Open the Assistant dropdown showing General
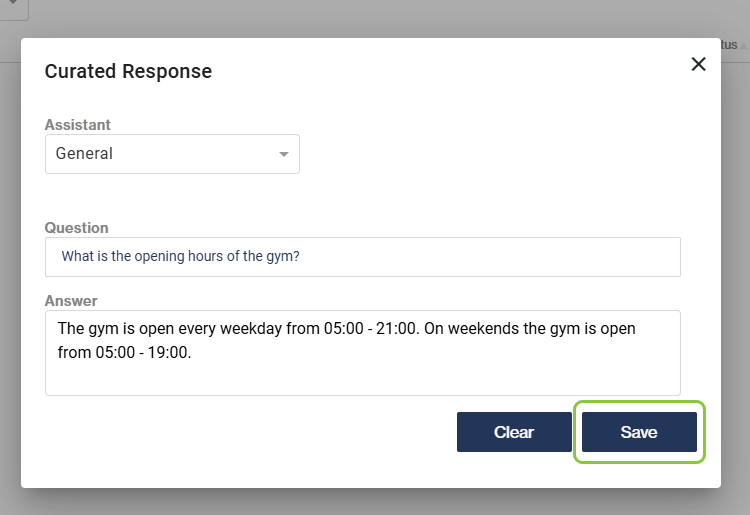The height and width of the screenshot is (515, 750). (172, 154)
